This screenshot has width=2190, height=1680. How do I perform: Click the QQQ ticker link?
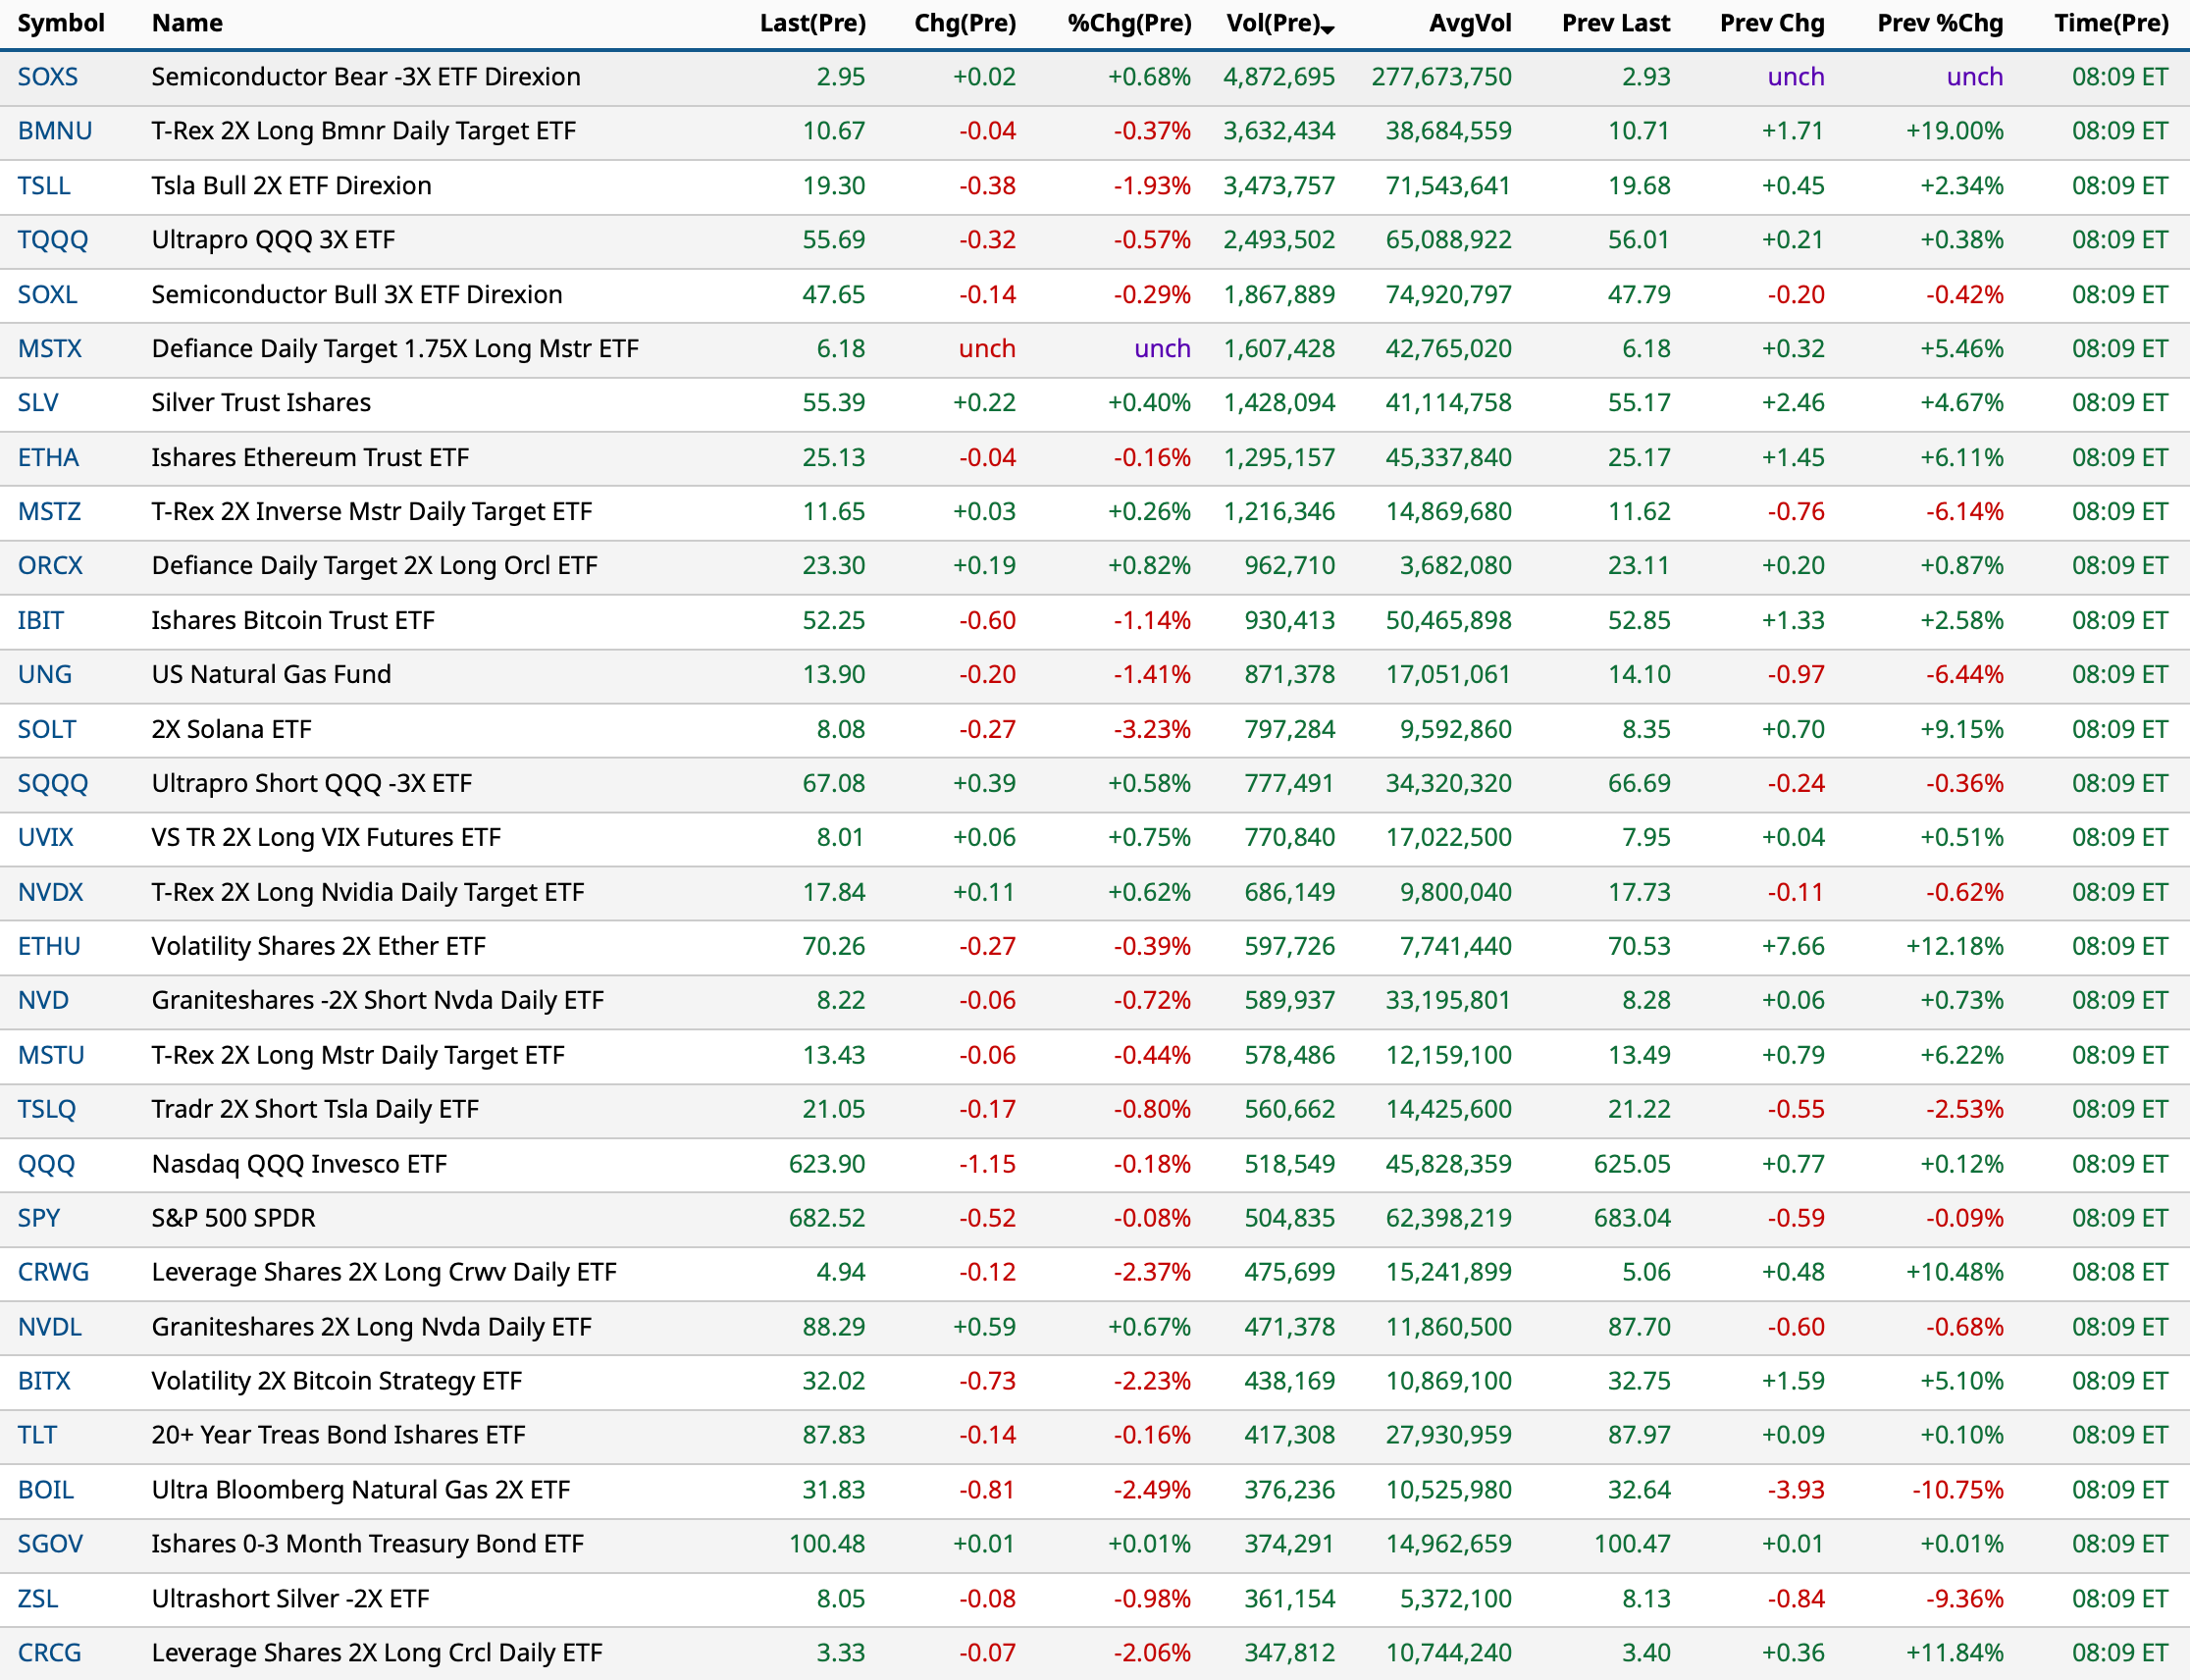[46, 1165]
